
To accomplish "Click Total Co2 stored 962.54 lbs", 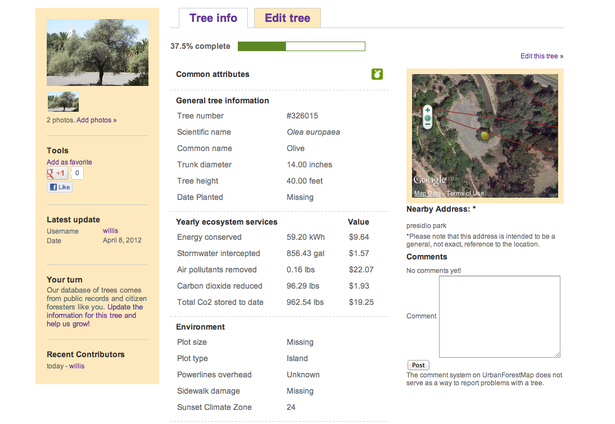I will click(x=305, y=302).
